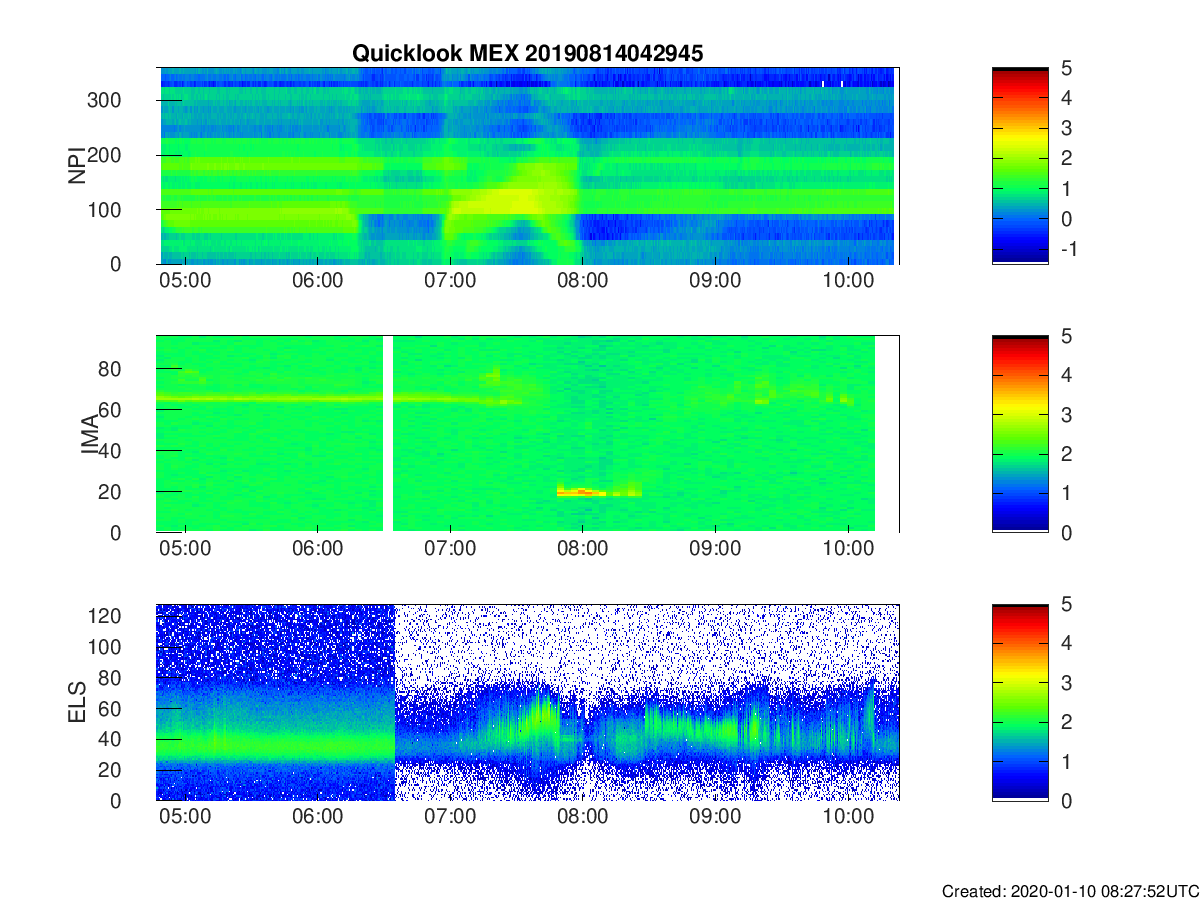Click the 06:00 tick under NPI panel
The image size is (1200, 900).
click(x=318, y=280)
